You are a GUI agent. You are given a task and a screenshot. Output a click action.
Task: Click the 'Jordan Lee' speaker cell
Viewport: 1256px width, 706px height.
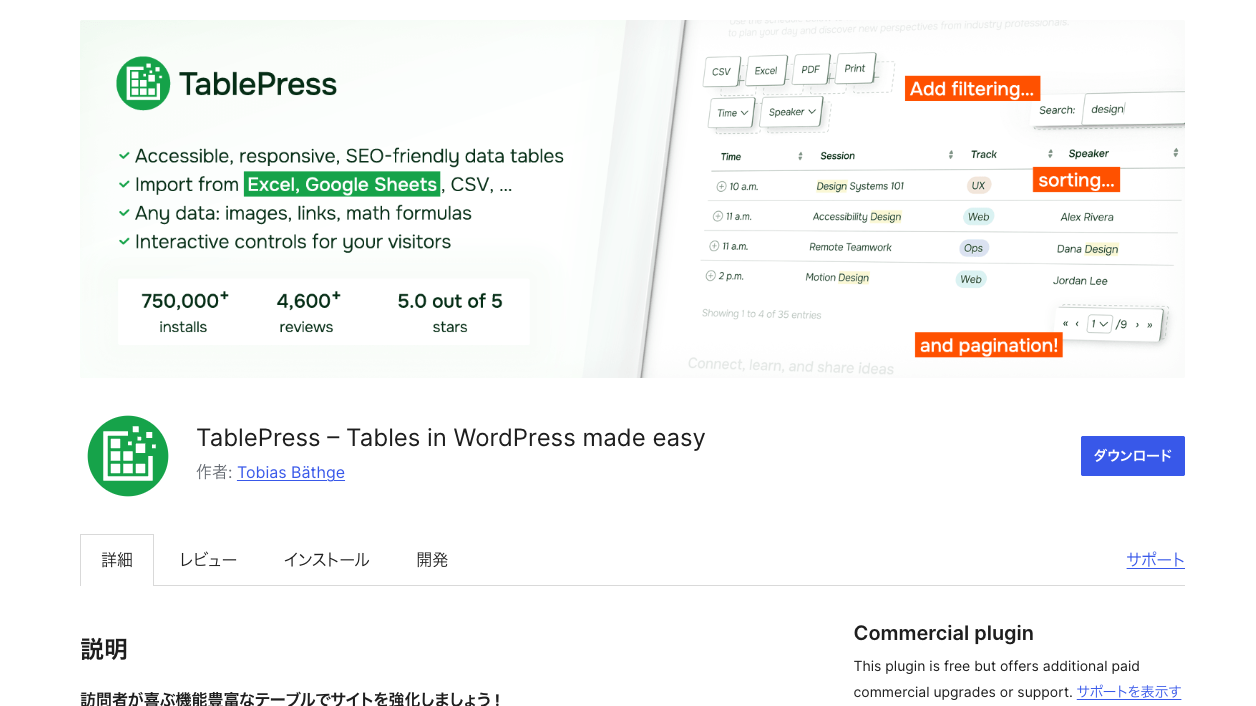click(x=1080, y=281)
